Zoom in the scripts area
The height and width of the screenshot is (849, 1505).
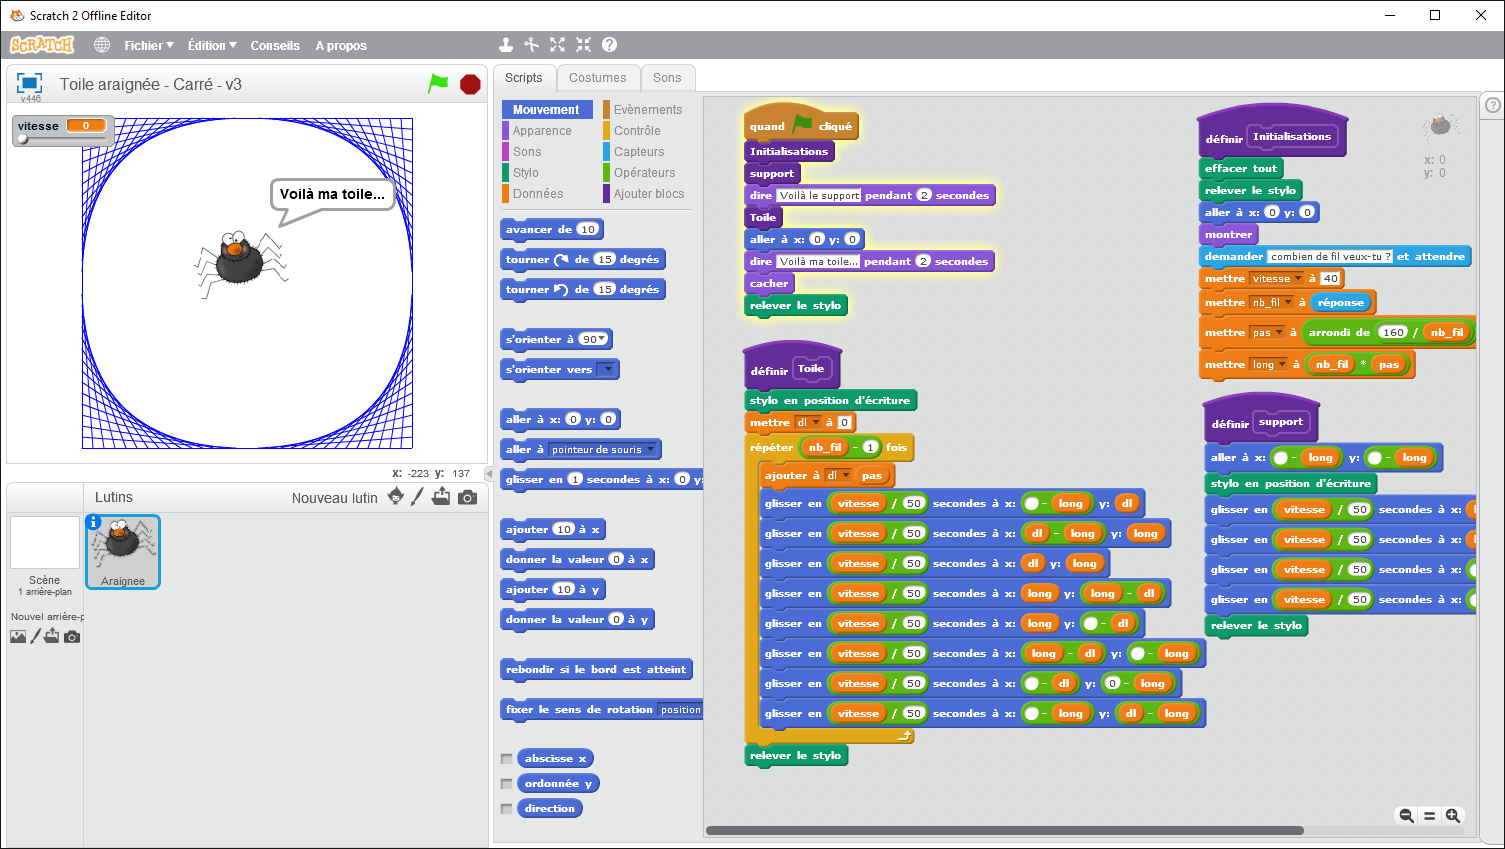click(1453, 816)
